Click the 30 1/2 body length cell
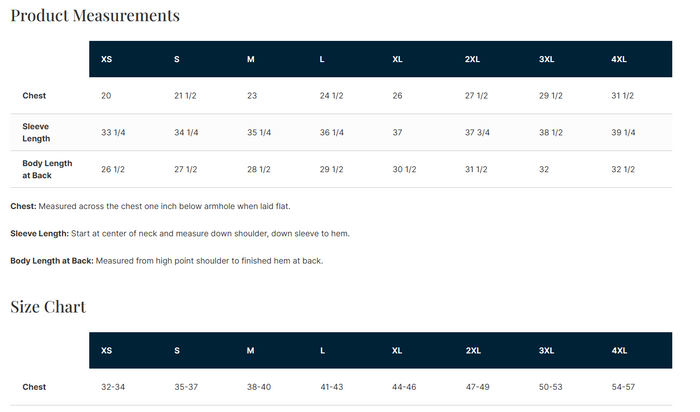The width and height of the screenshot is (700, 412). click(x=404, y=170)
